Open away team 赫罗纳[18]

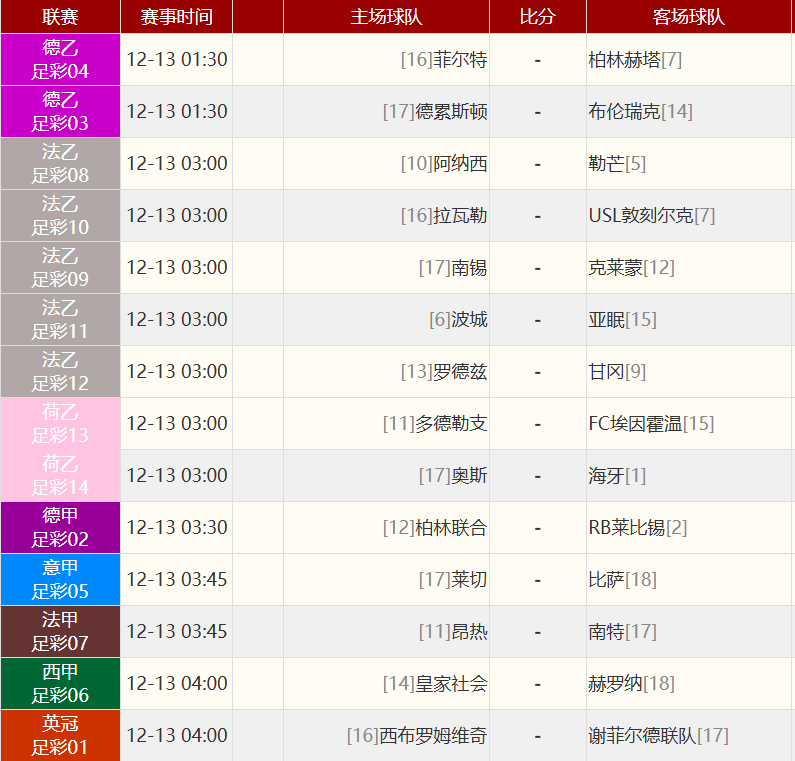(631, 683)
